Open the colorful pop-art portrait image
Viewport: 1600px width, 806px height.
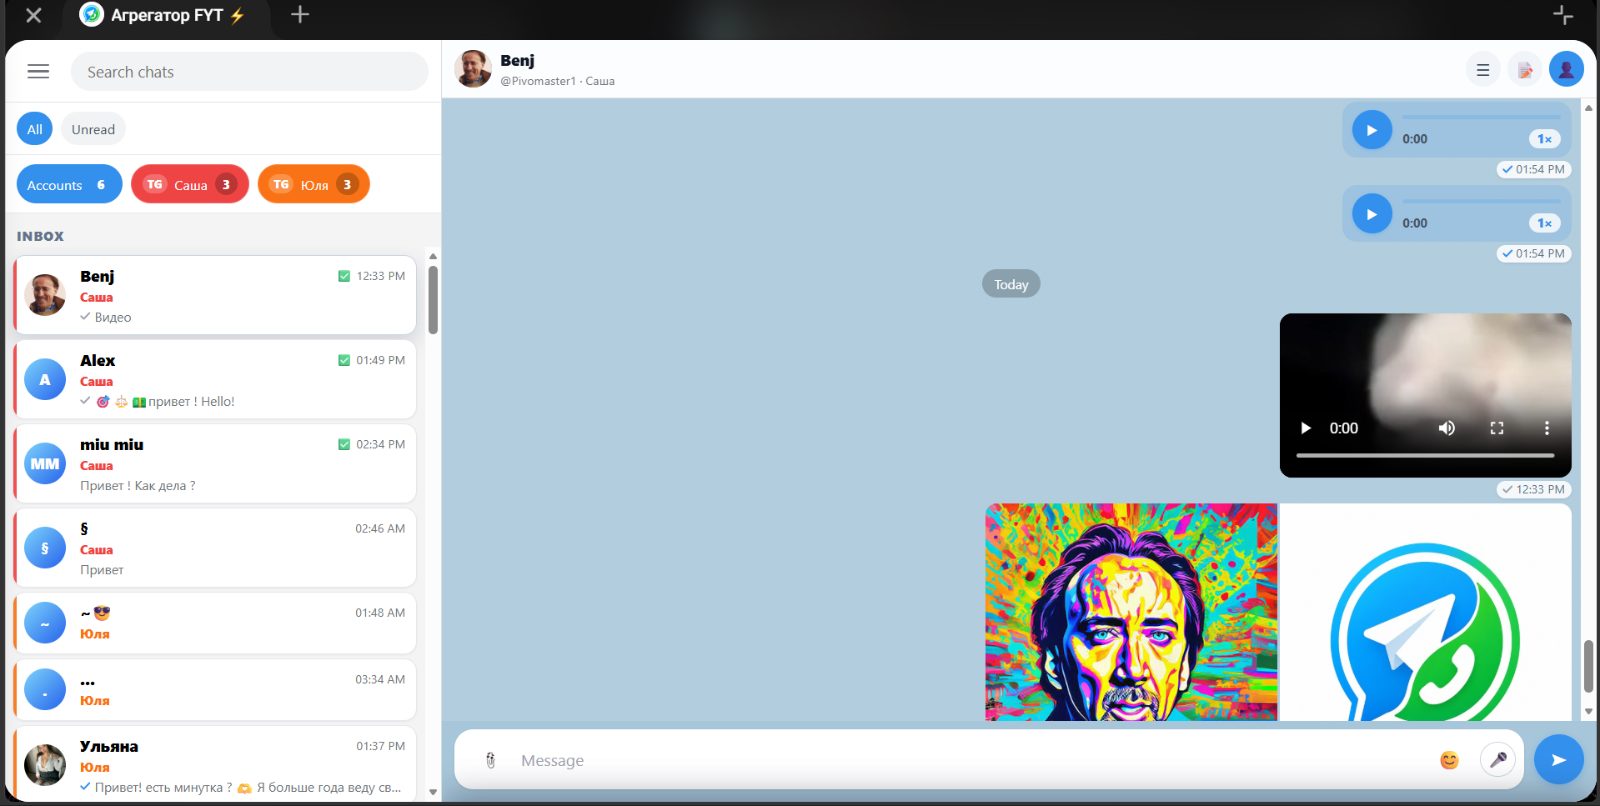tap(1131, 612)
